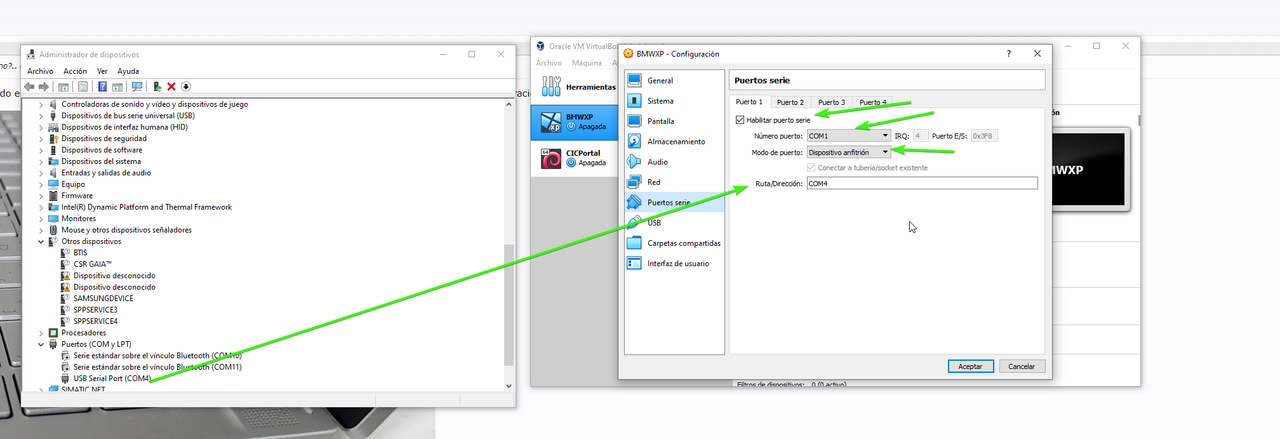Click IRQ field showing 4

(920, 135)
